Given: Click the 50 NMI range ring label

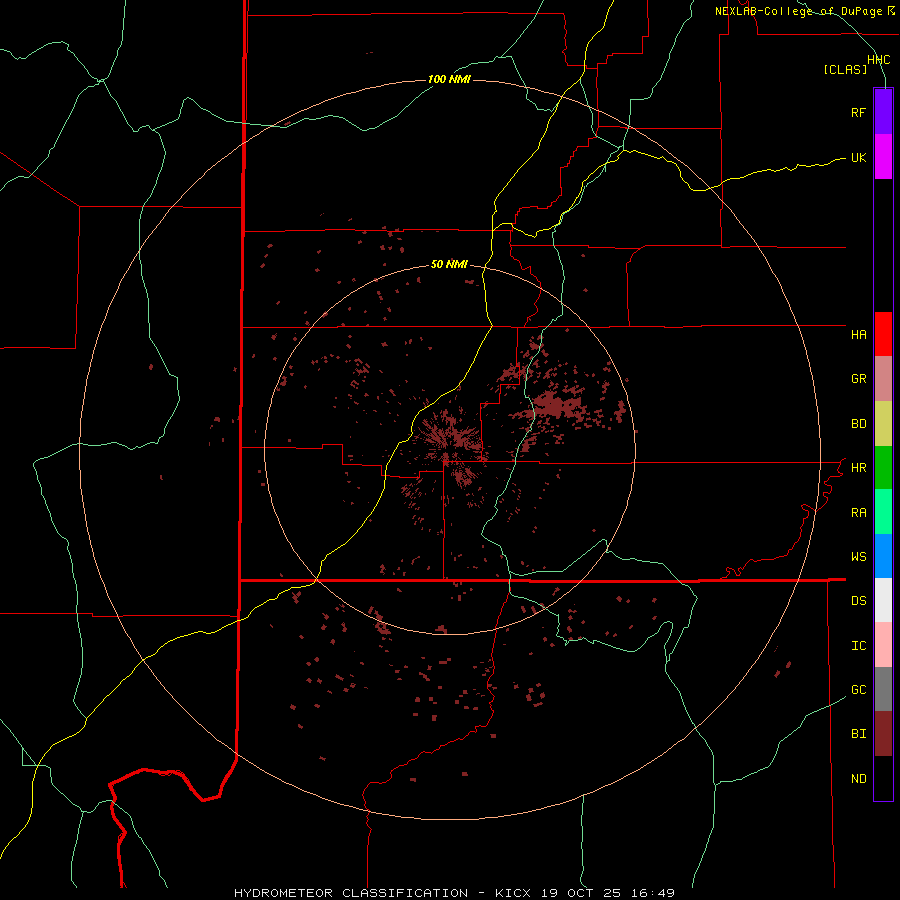Looking at the screenshot, I should click(449, 264).
